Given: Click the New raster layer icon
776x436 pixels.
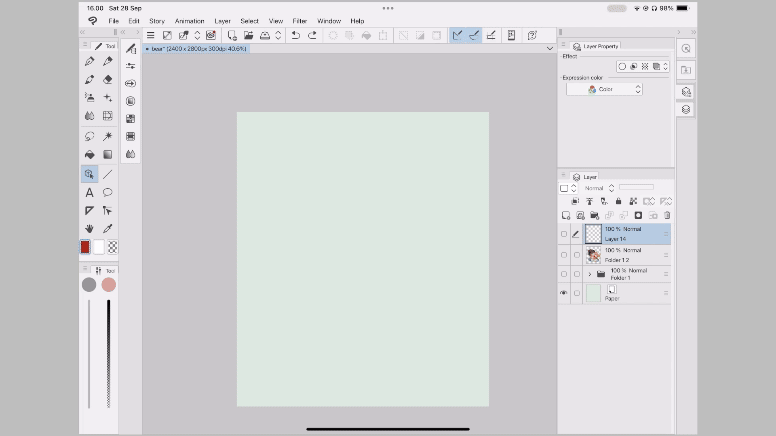Looking at the screenshot, I should tap(566, 215).
